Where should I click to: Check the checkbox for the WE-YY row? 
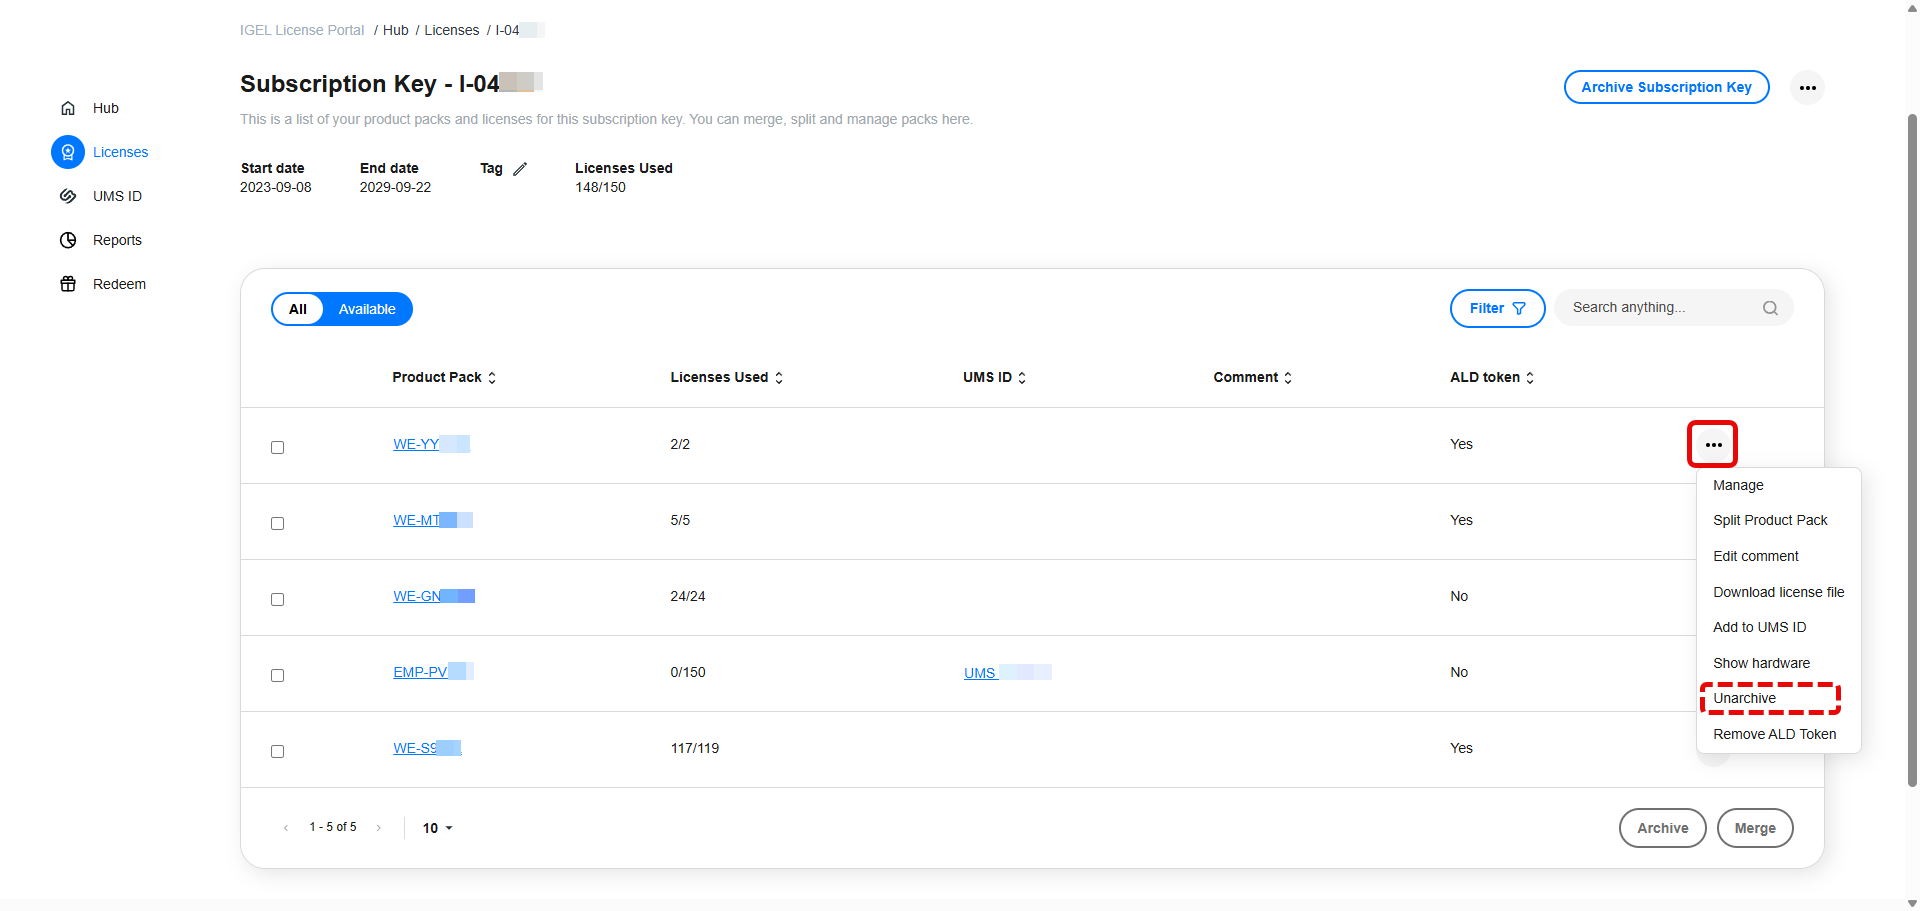(278, 448)
